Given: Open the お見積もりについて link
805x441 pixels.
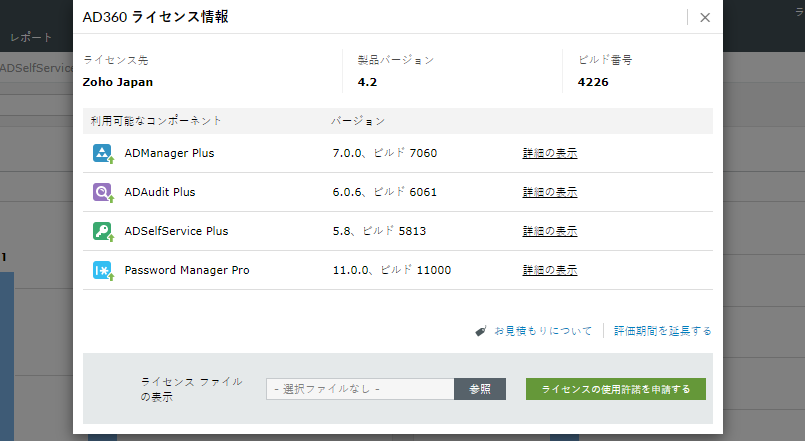Looking at the screenshot, I should tap(543, 331).
